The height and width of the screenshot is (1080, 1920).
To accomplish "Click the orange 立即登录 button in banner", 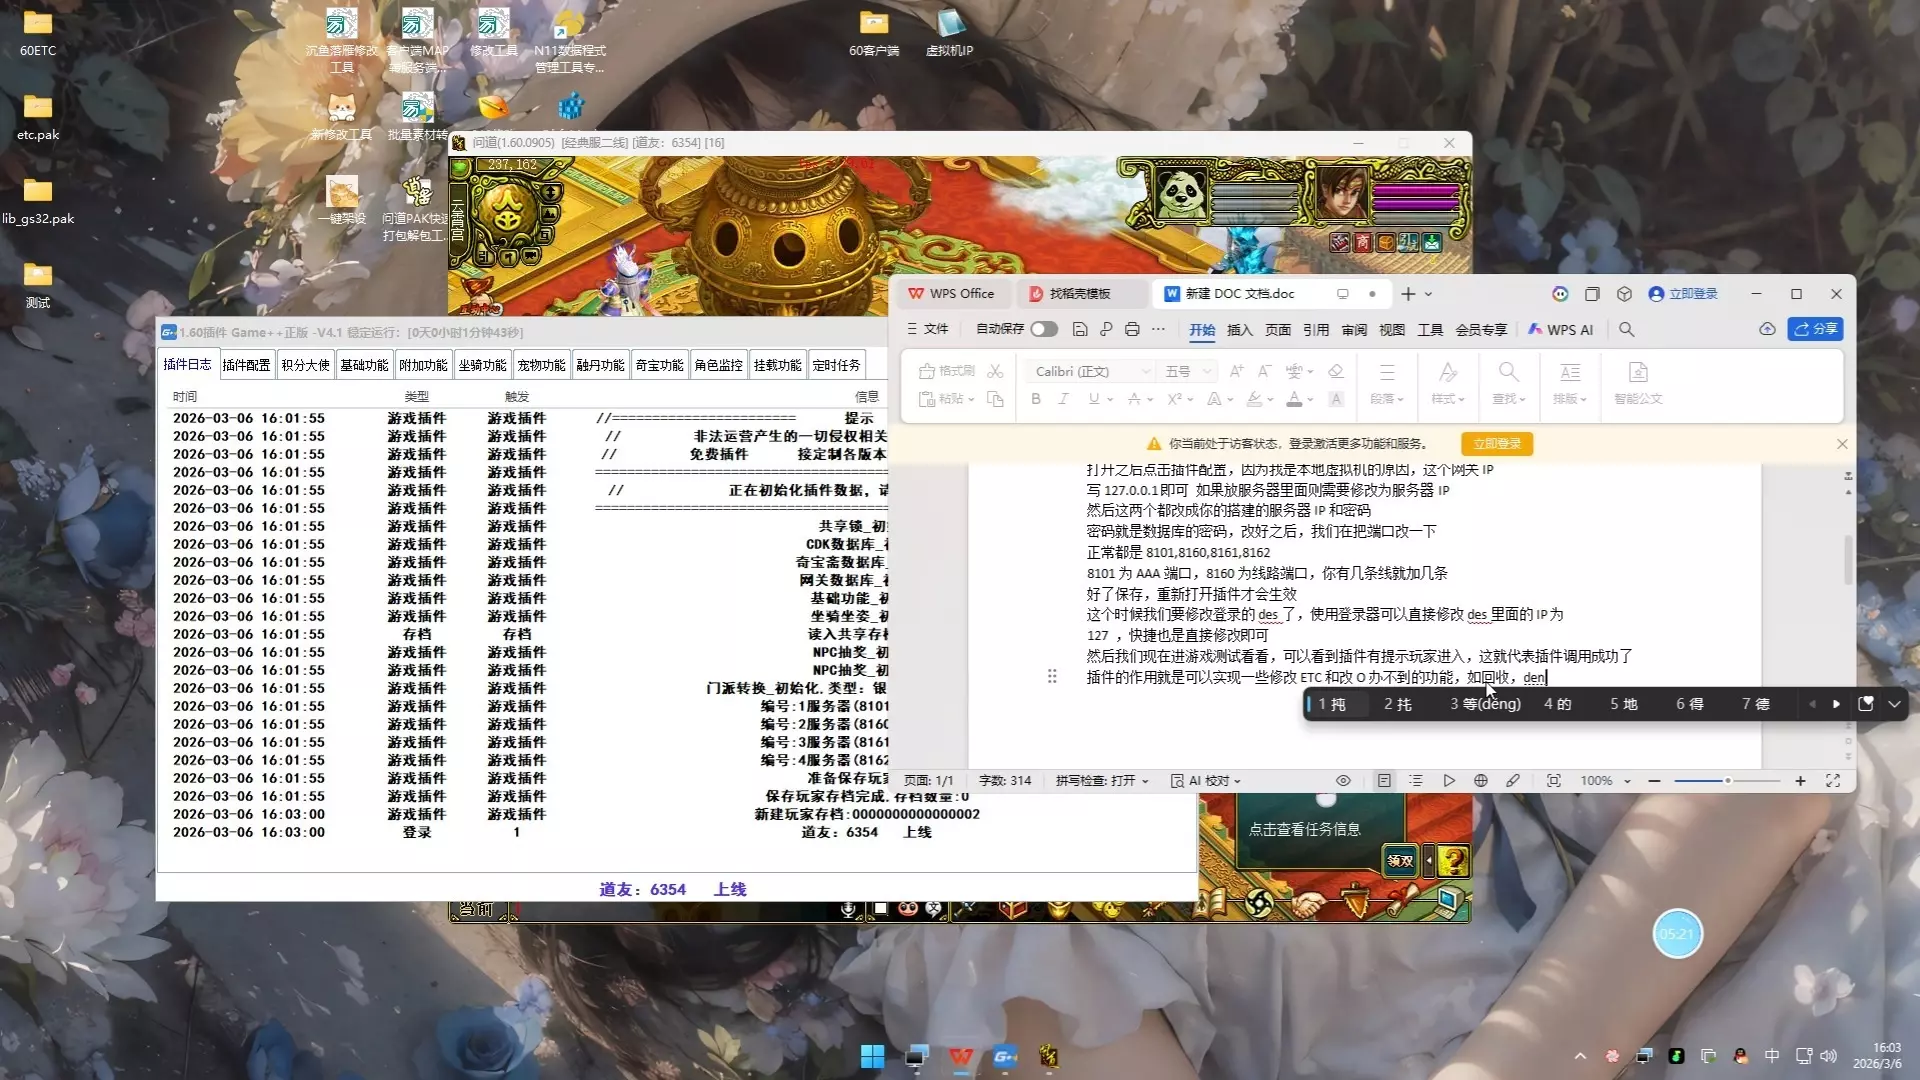I will coord(1496,444).
